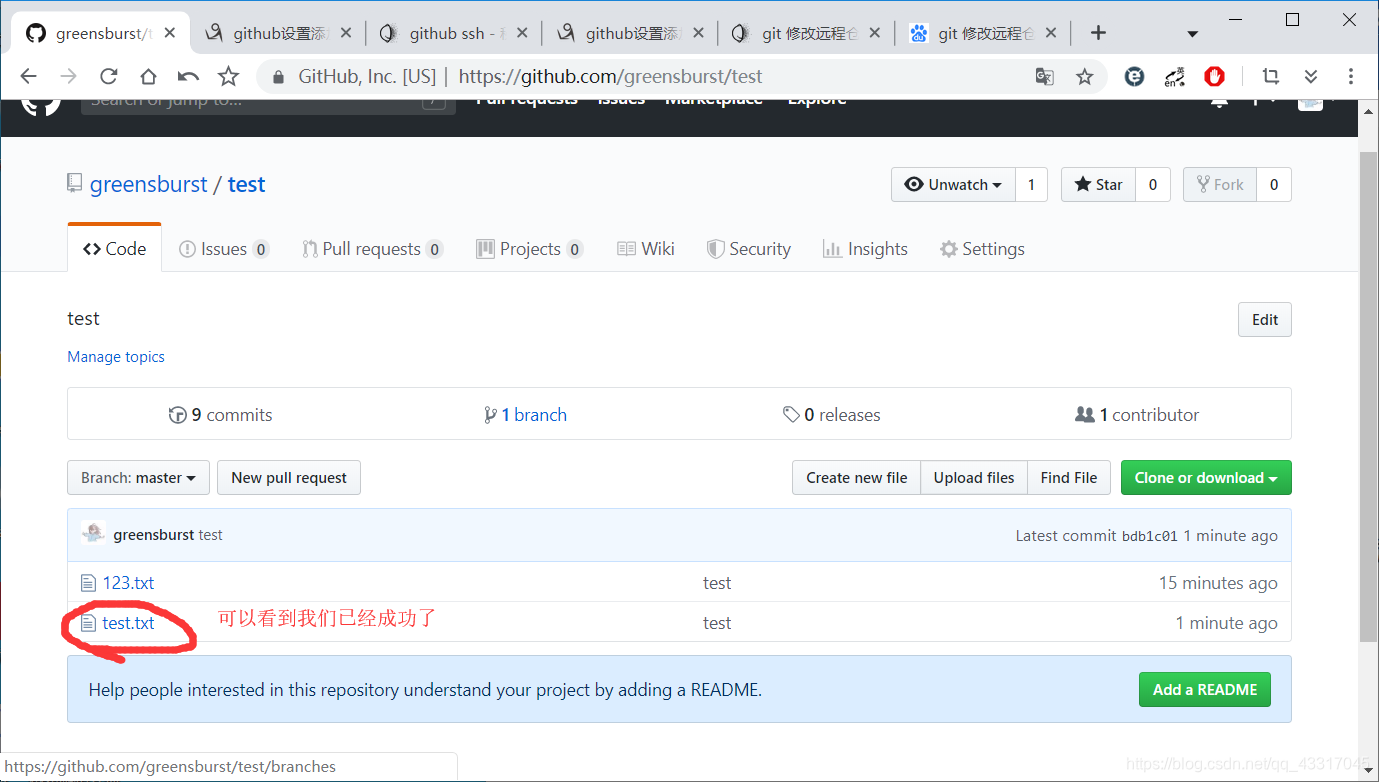Open the greensburst owner link
The image size is (1379, 782).
pyautogui.click(x=149, y=184)
